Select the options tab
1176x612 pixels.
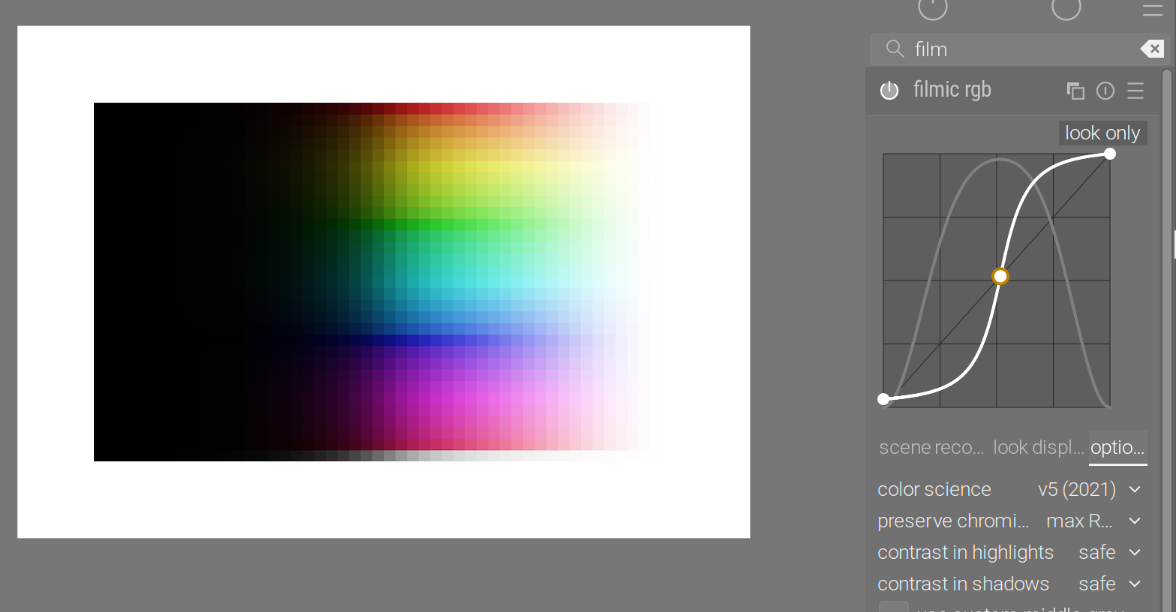[x=1117, y=448]
